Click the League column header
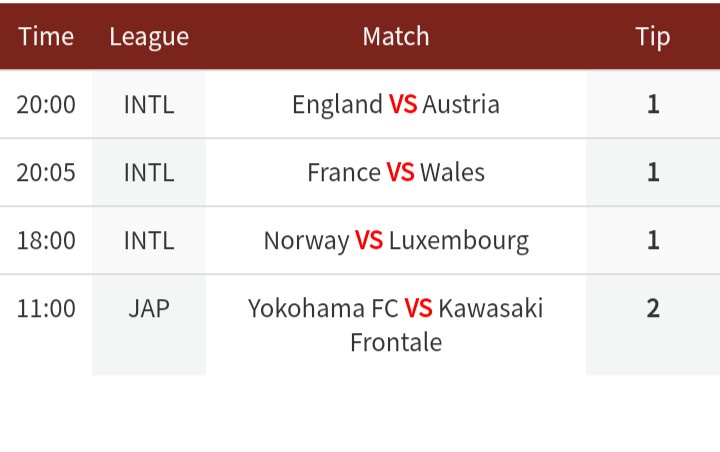This screenshot has height=452, width=720. 149,37
